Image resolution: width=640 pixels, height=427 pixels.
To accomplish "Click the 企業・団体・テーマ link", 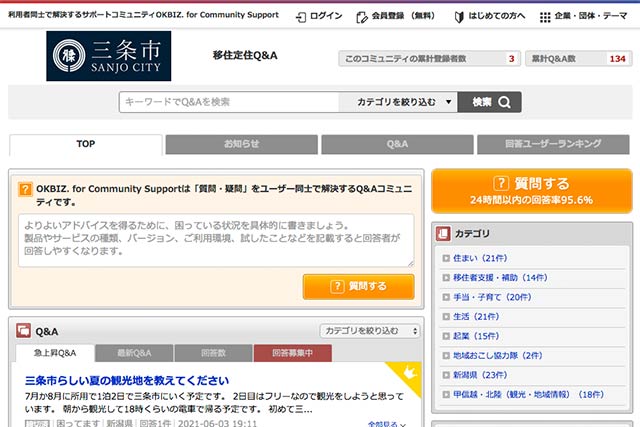I will tap(591, 16).
